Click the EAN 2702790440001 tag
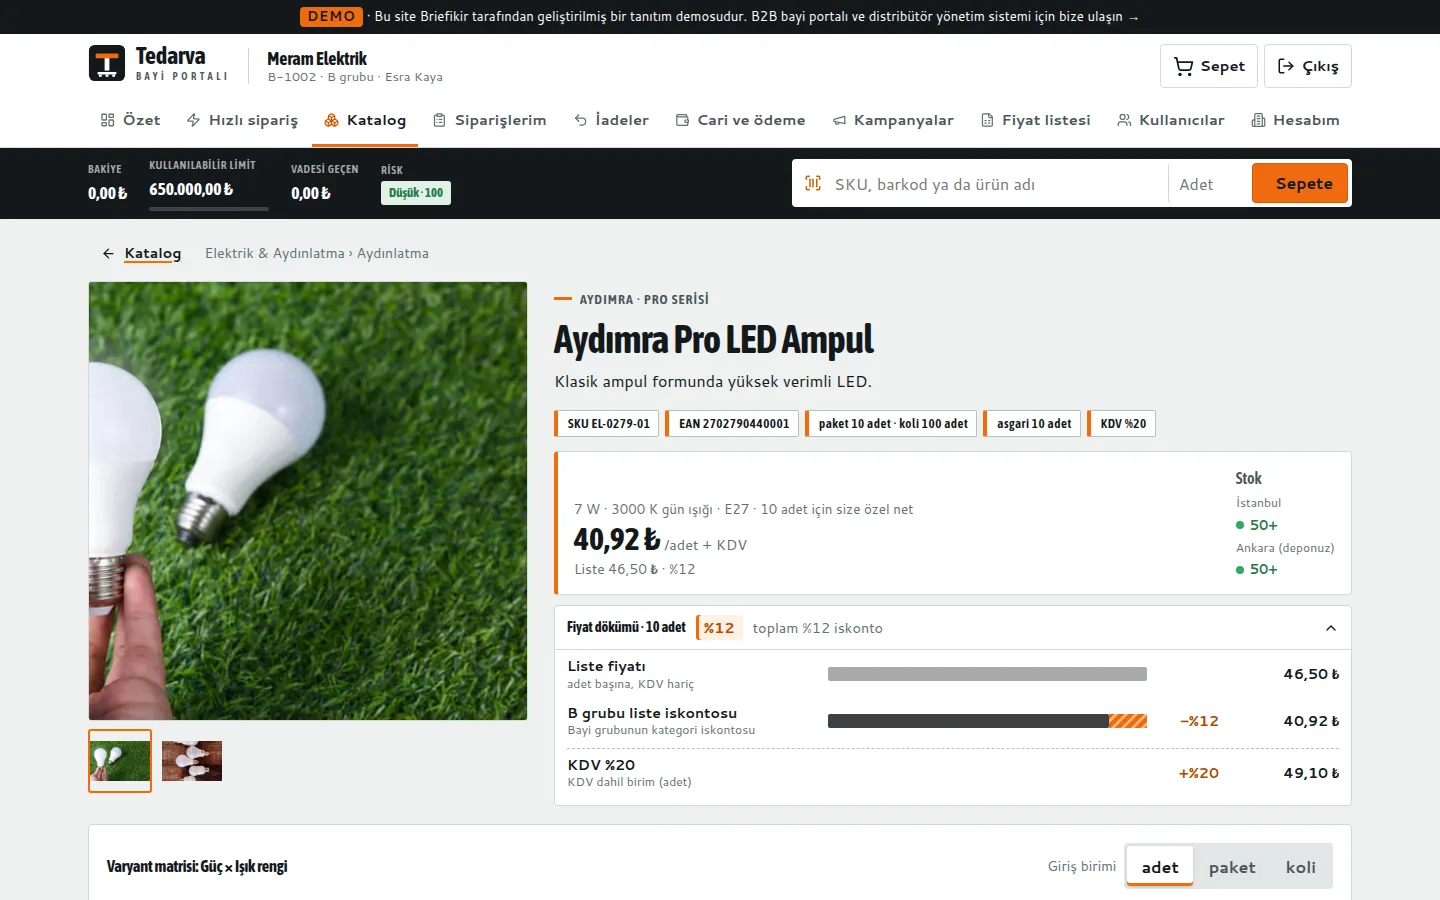1440x900 pixels. click(733, 424)
